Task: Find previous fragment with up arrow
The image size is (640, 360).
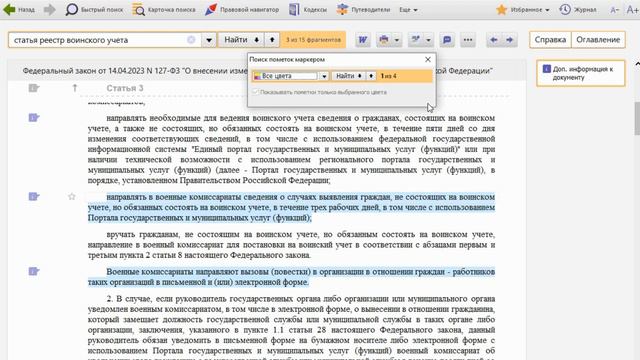Action: [272, 40]
